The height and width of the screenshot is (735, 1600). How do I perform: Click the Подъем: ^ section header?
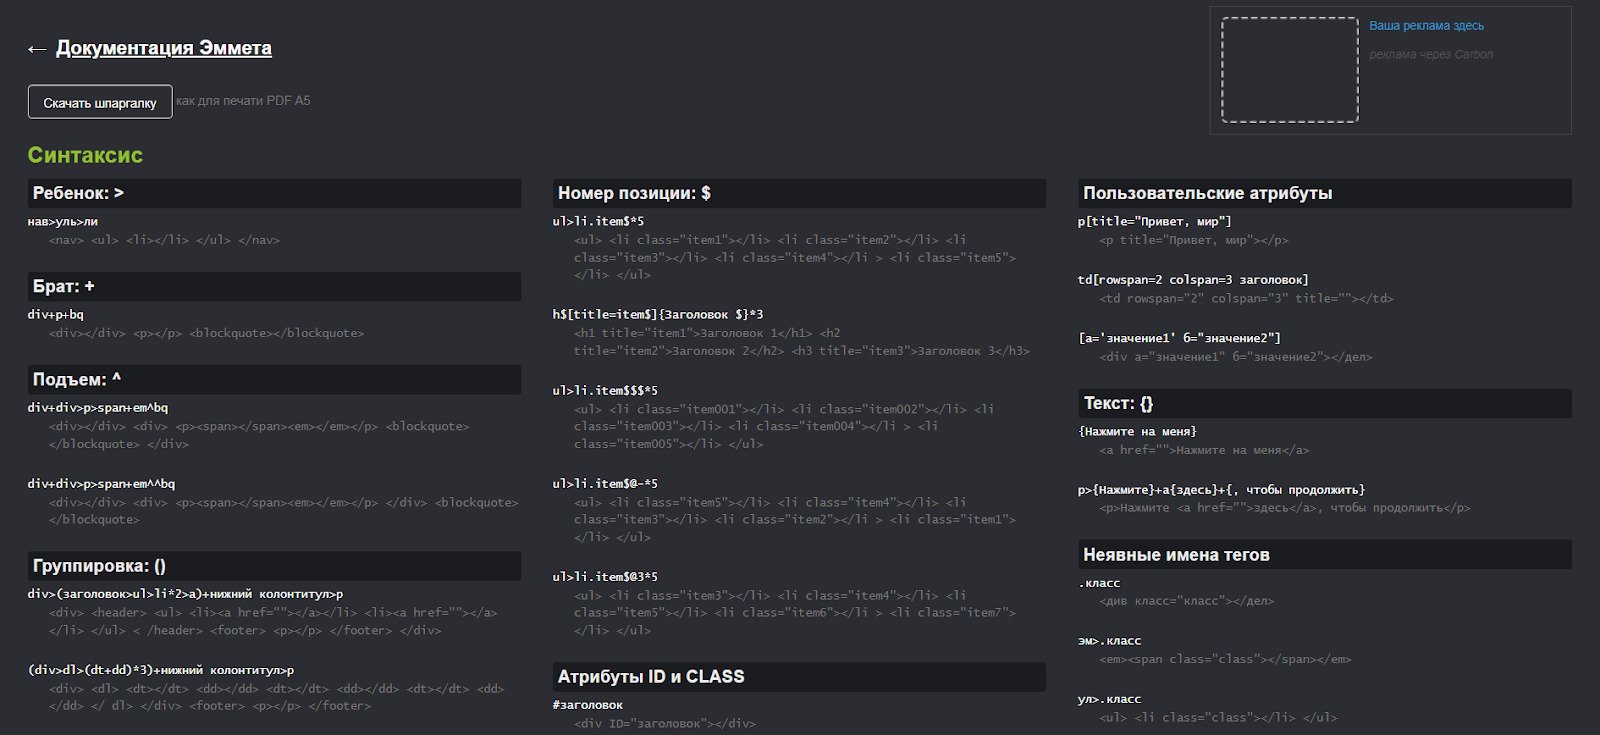274,380
